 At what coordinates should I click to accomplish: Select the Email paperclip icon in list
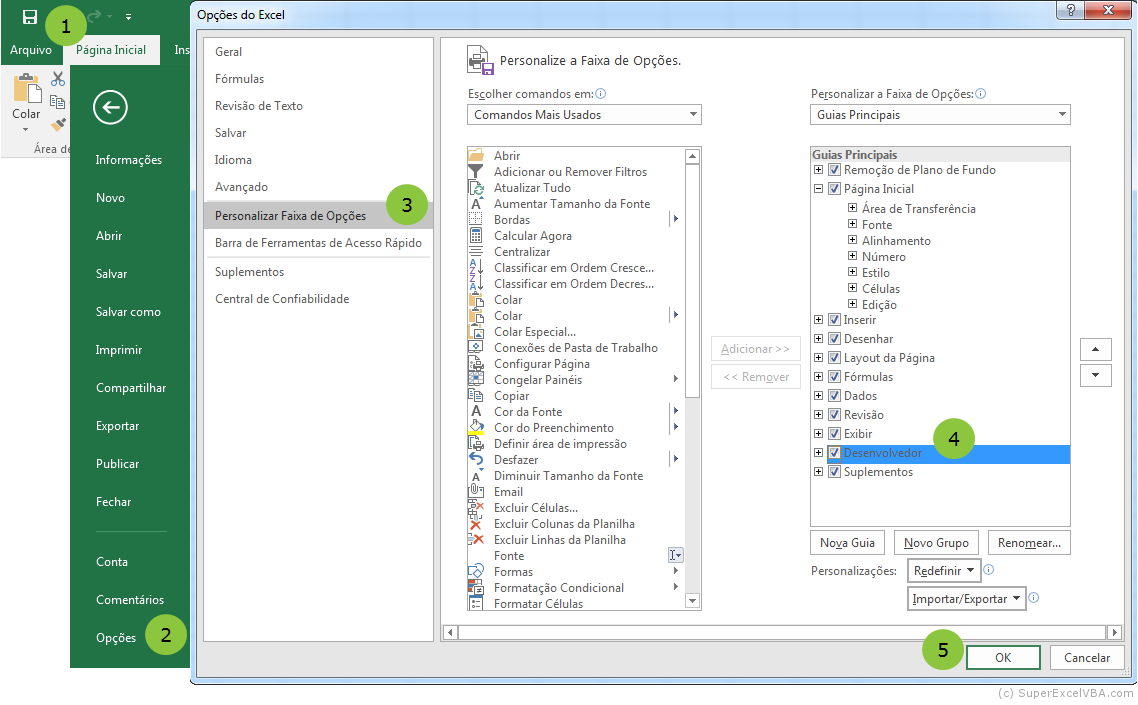[476, 491]
